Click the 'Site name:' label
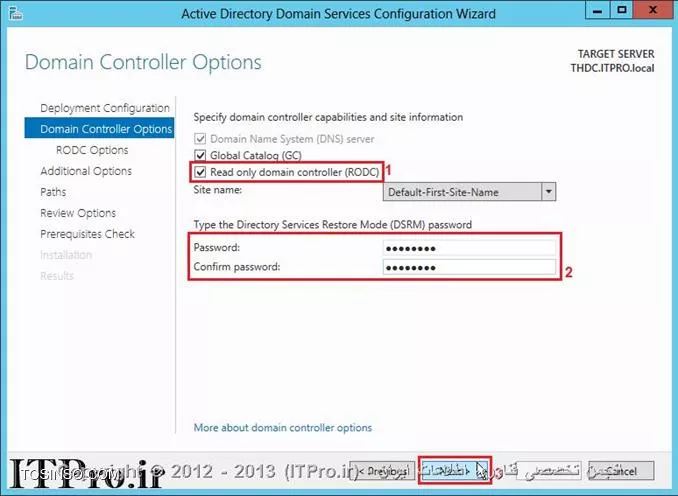Viewport: 678px width, 496px height. pos(217,190)
